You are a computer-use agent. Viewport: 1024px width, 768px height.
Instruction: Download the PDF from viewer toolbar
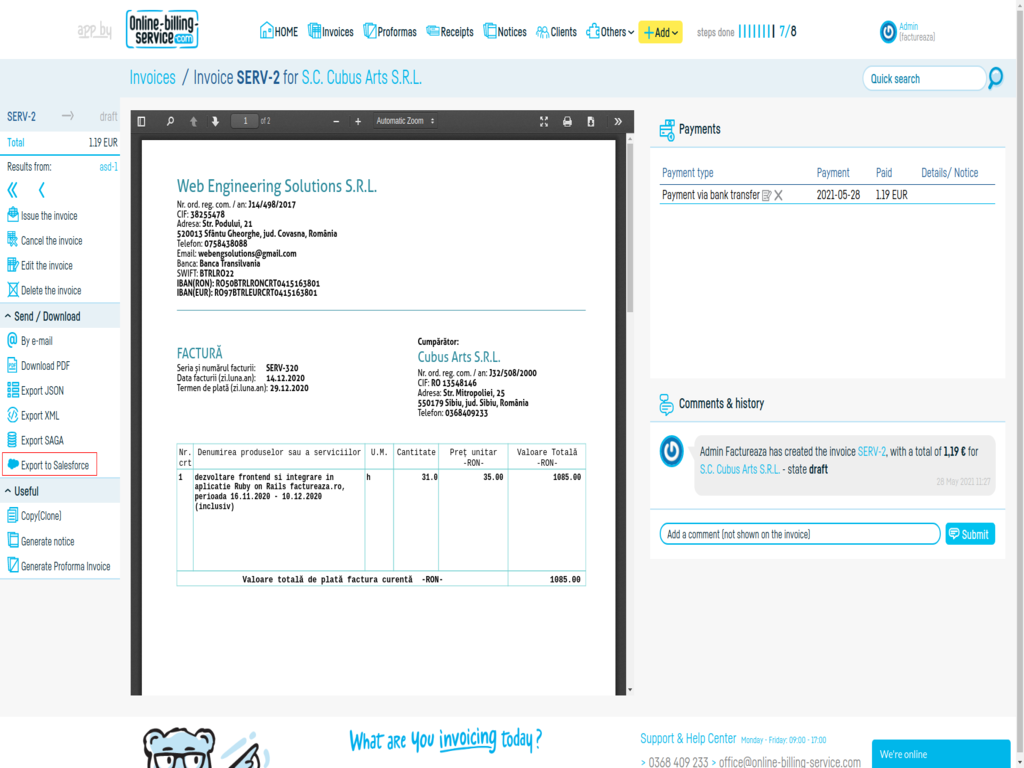point(590,121)
